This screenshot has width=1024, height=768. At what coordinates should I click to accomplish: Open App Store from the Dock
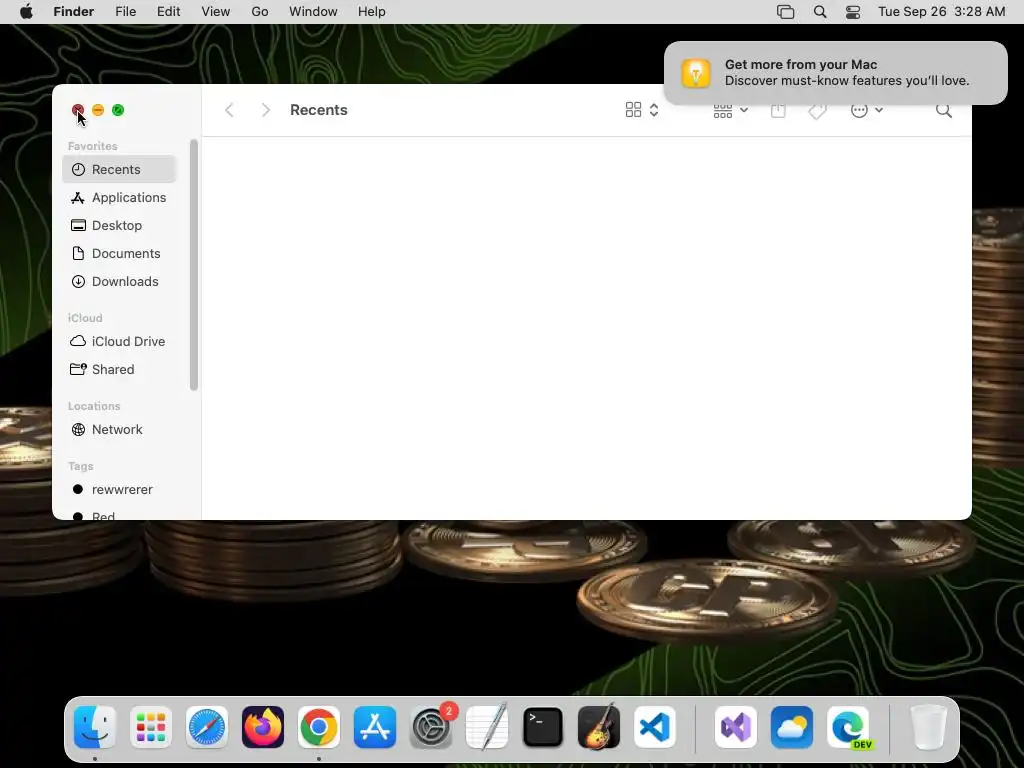pos(375,727)
